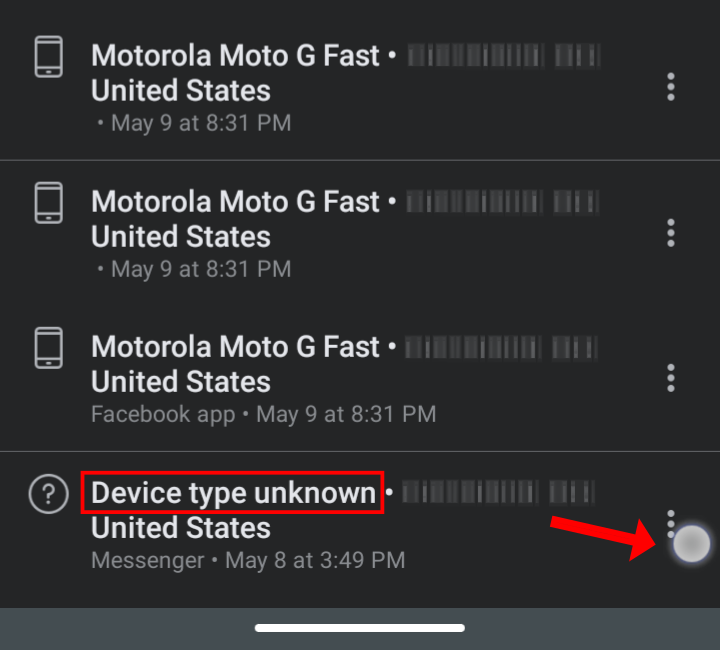
Task: Tap the white home gesture bar
Action: click(x=360, y=628)
